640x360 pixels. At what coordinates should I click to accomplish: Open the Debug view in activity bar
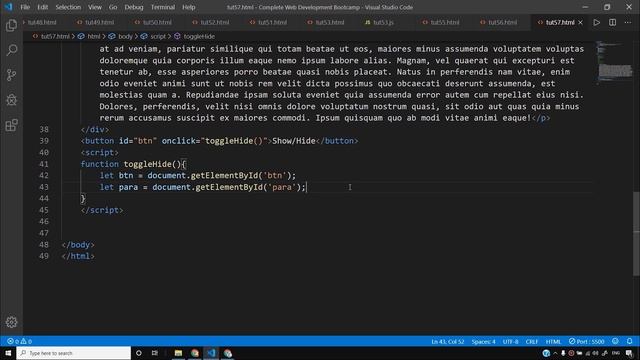click(11, 100)
